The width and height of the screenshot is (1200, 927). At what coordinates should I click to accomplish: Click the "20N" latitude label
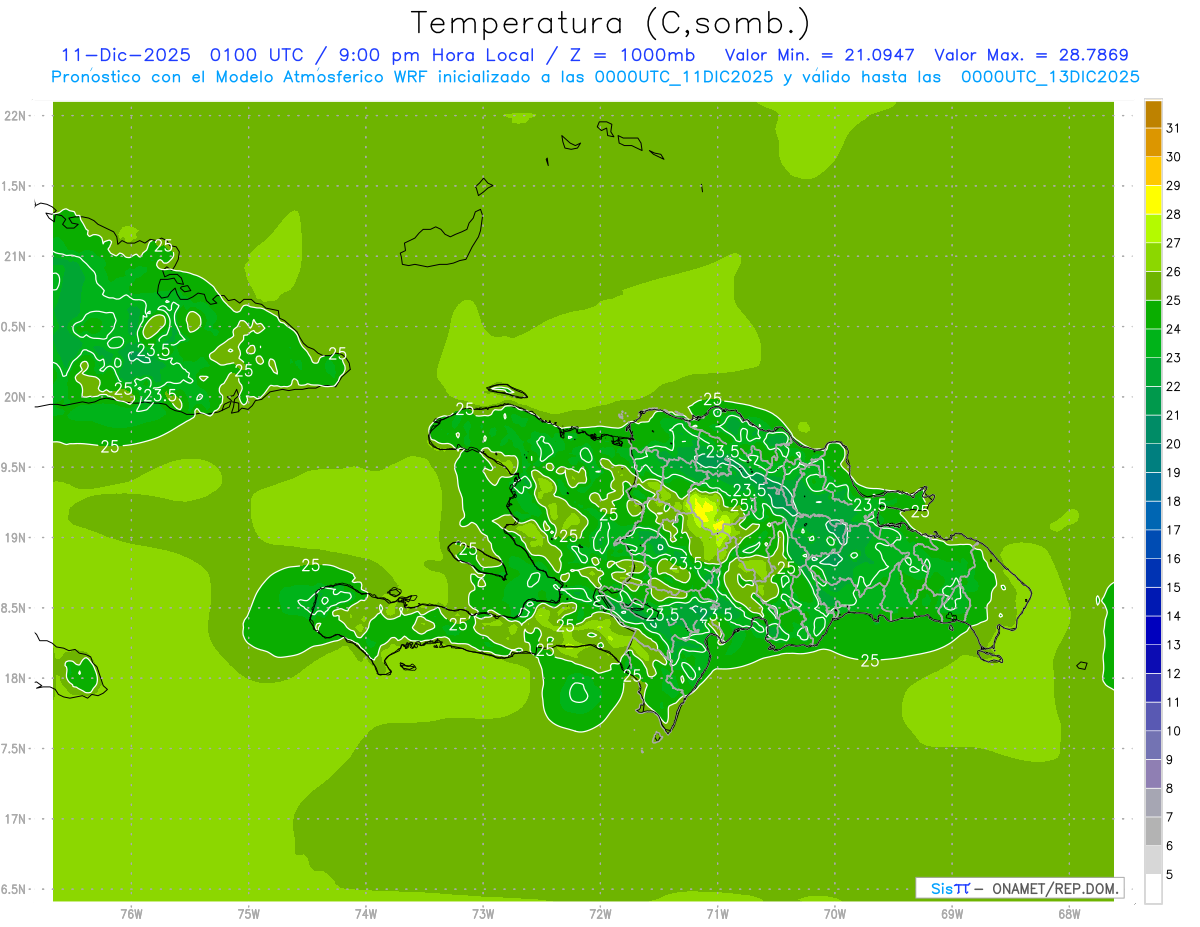(x=15, y=398)
